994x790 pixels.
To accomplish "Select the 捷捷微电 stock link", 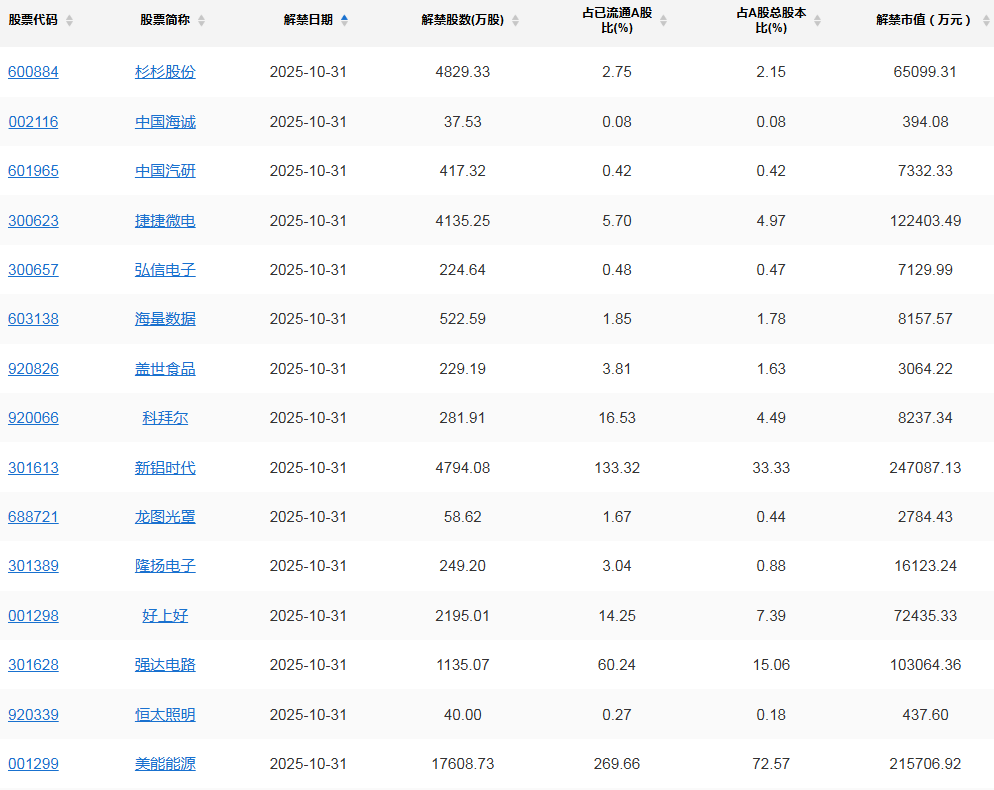I will [165, 221].
